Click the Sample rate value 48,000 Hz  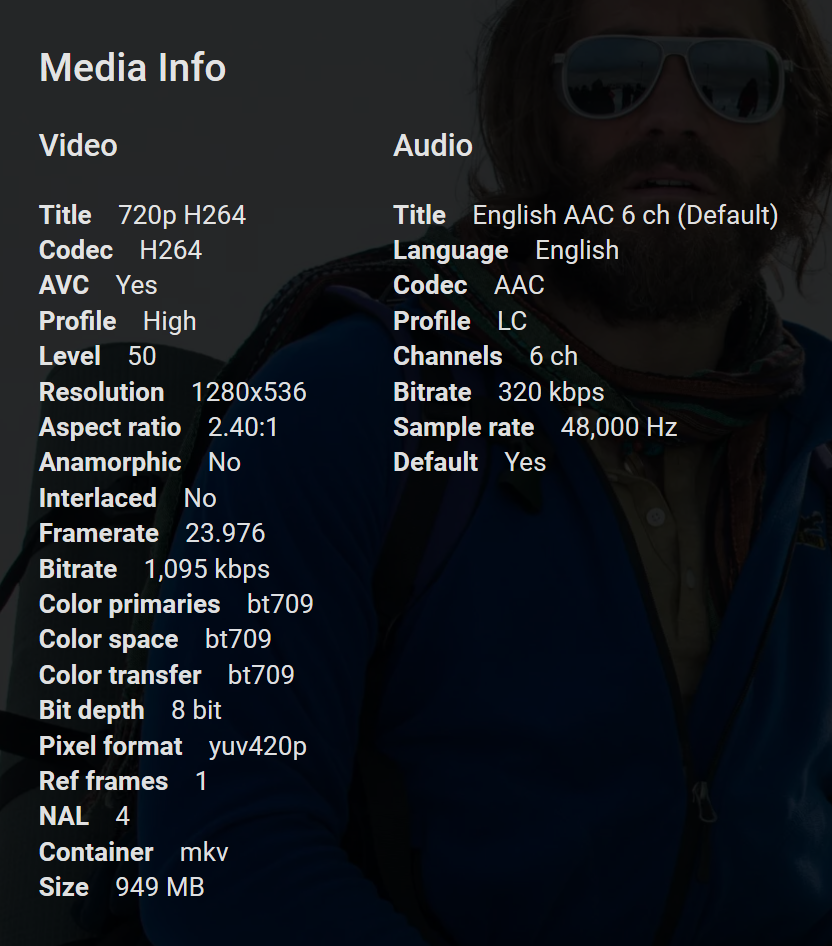click(x=619, y=427)
